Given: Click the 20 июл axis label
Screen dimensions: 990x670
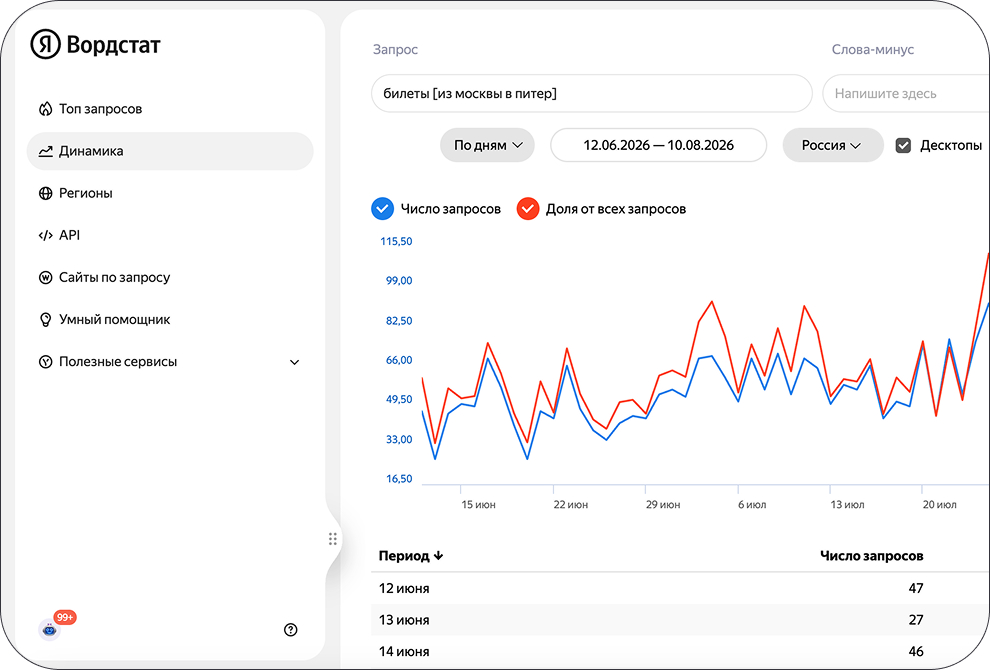Looking at the screenshot, I should (x=939, y=505).
